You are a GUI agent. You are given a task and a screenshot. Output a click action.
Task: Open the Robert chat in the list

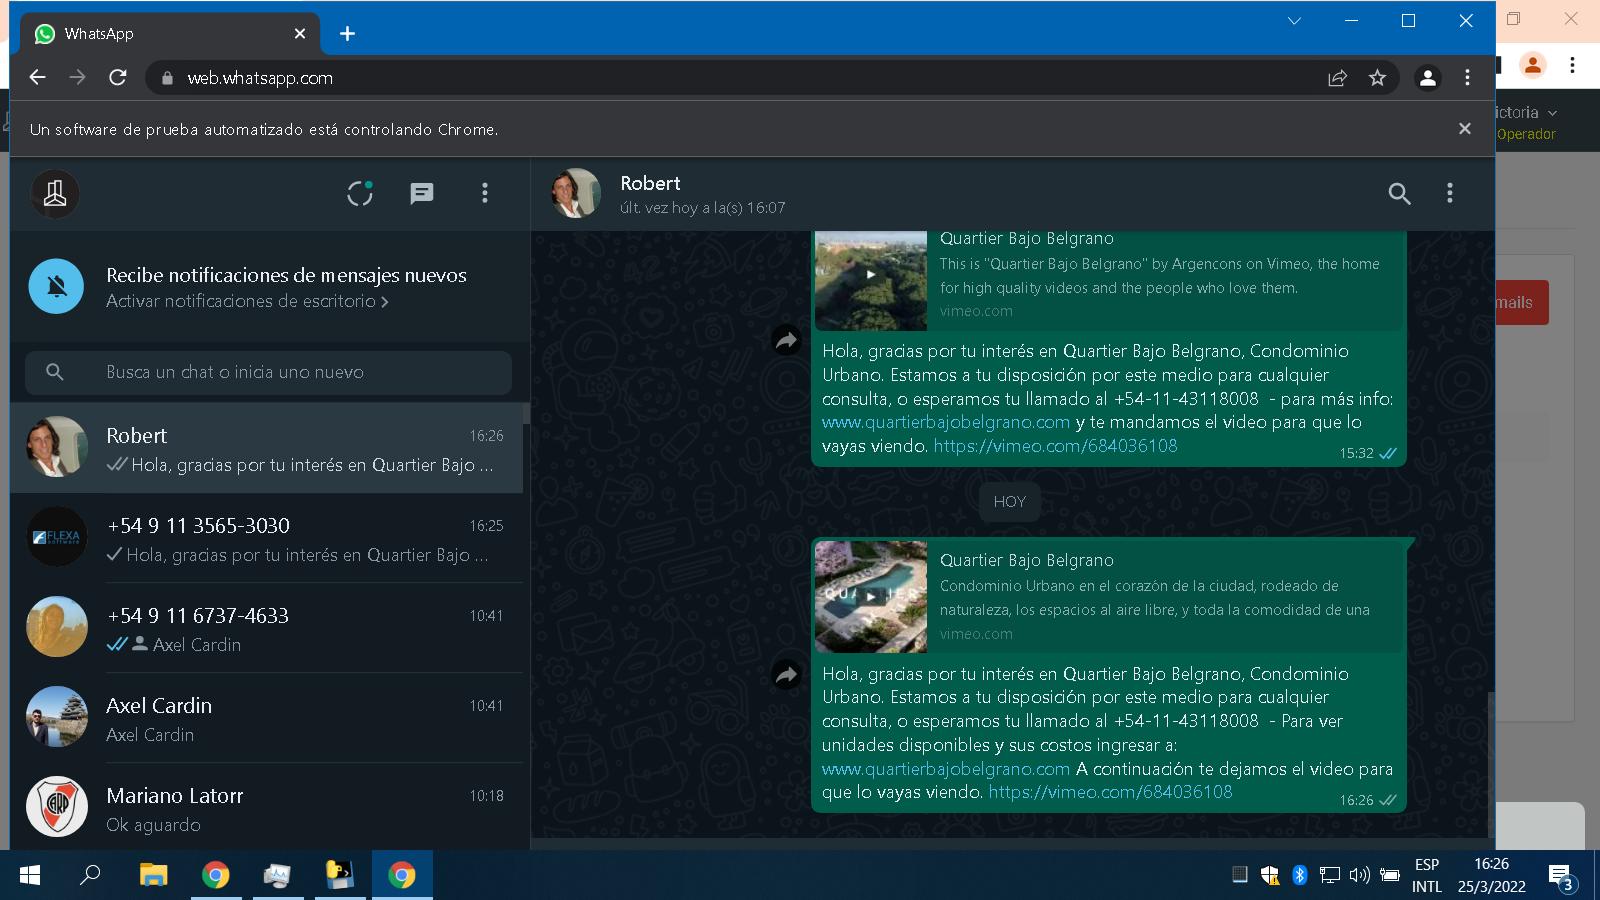point(266,448)
